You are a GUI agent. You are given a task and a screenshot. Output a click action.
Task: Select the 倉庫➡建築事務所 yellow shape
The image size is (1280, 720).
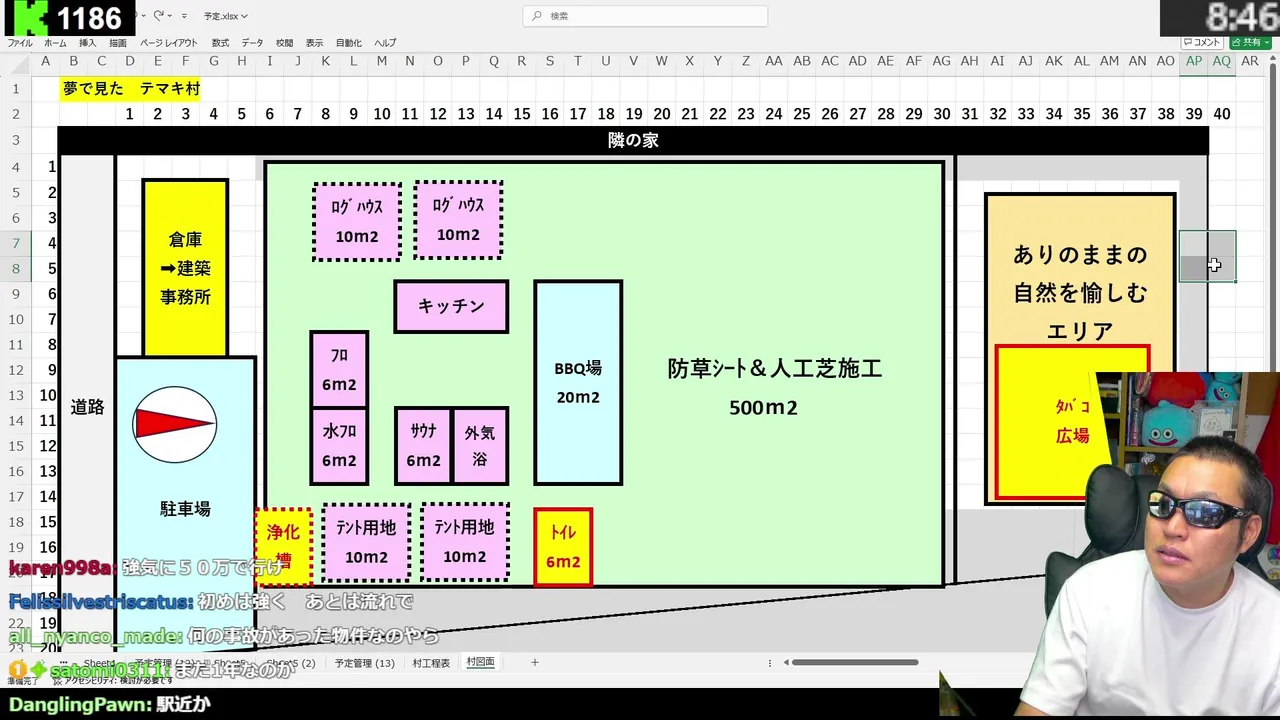pos(185,268)
